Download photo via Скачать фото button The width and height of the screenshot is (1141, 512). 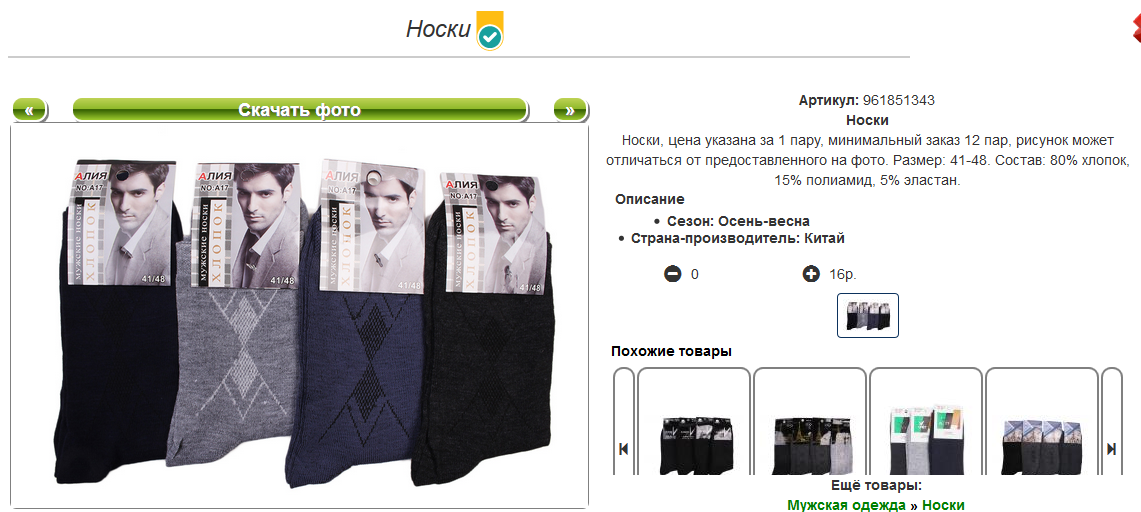[300, 110]
